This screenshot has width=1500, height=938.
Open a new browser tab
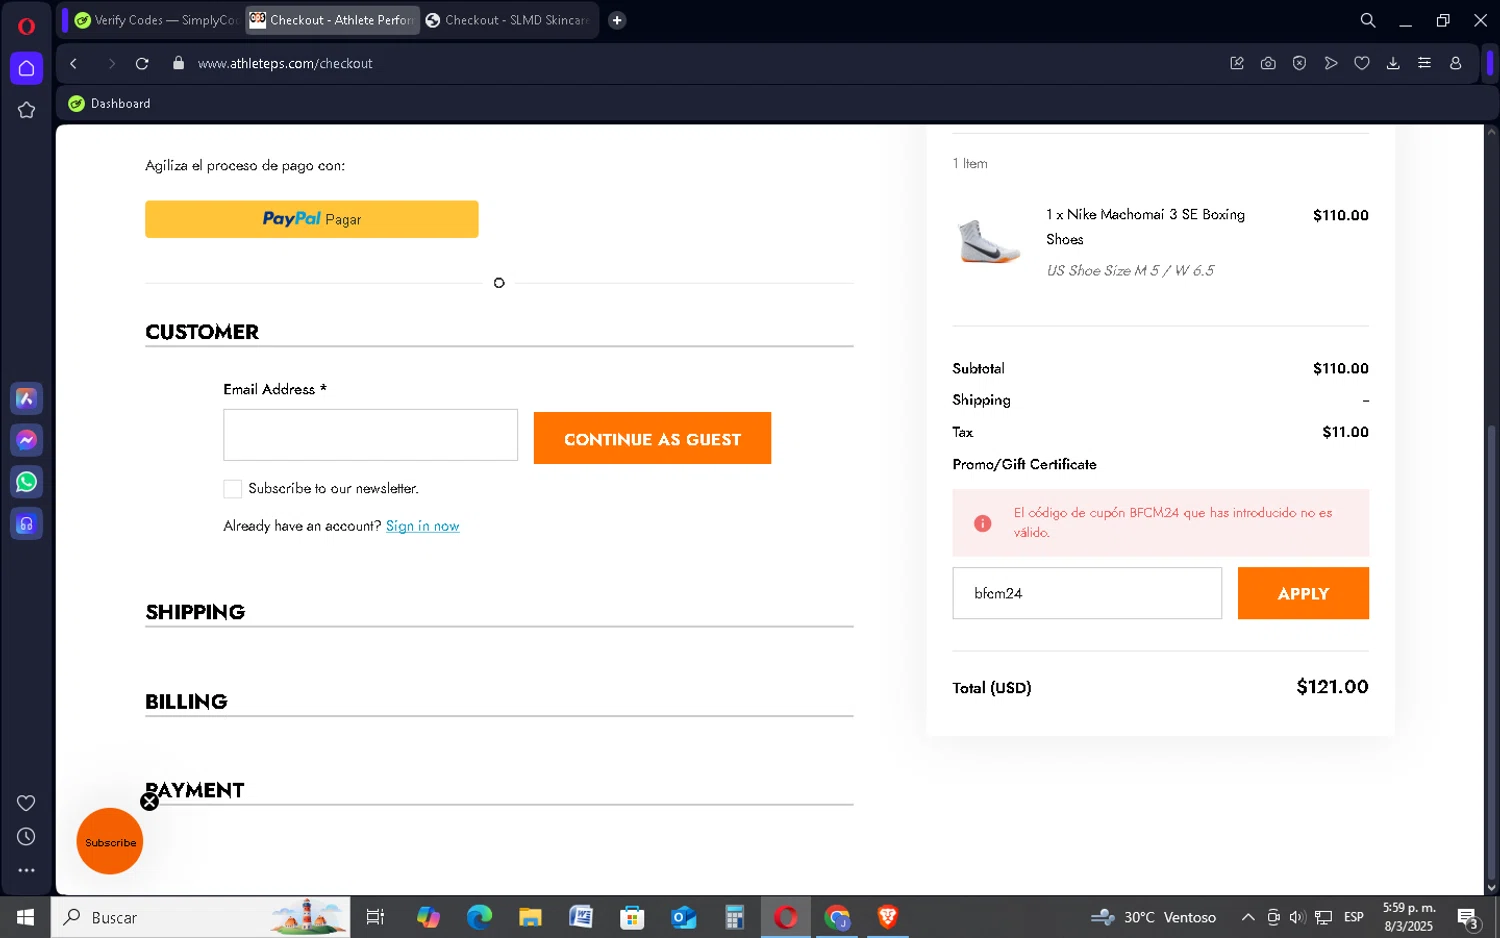[x=617, y=20]
